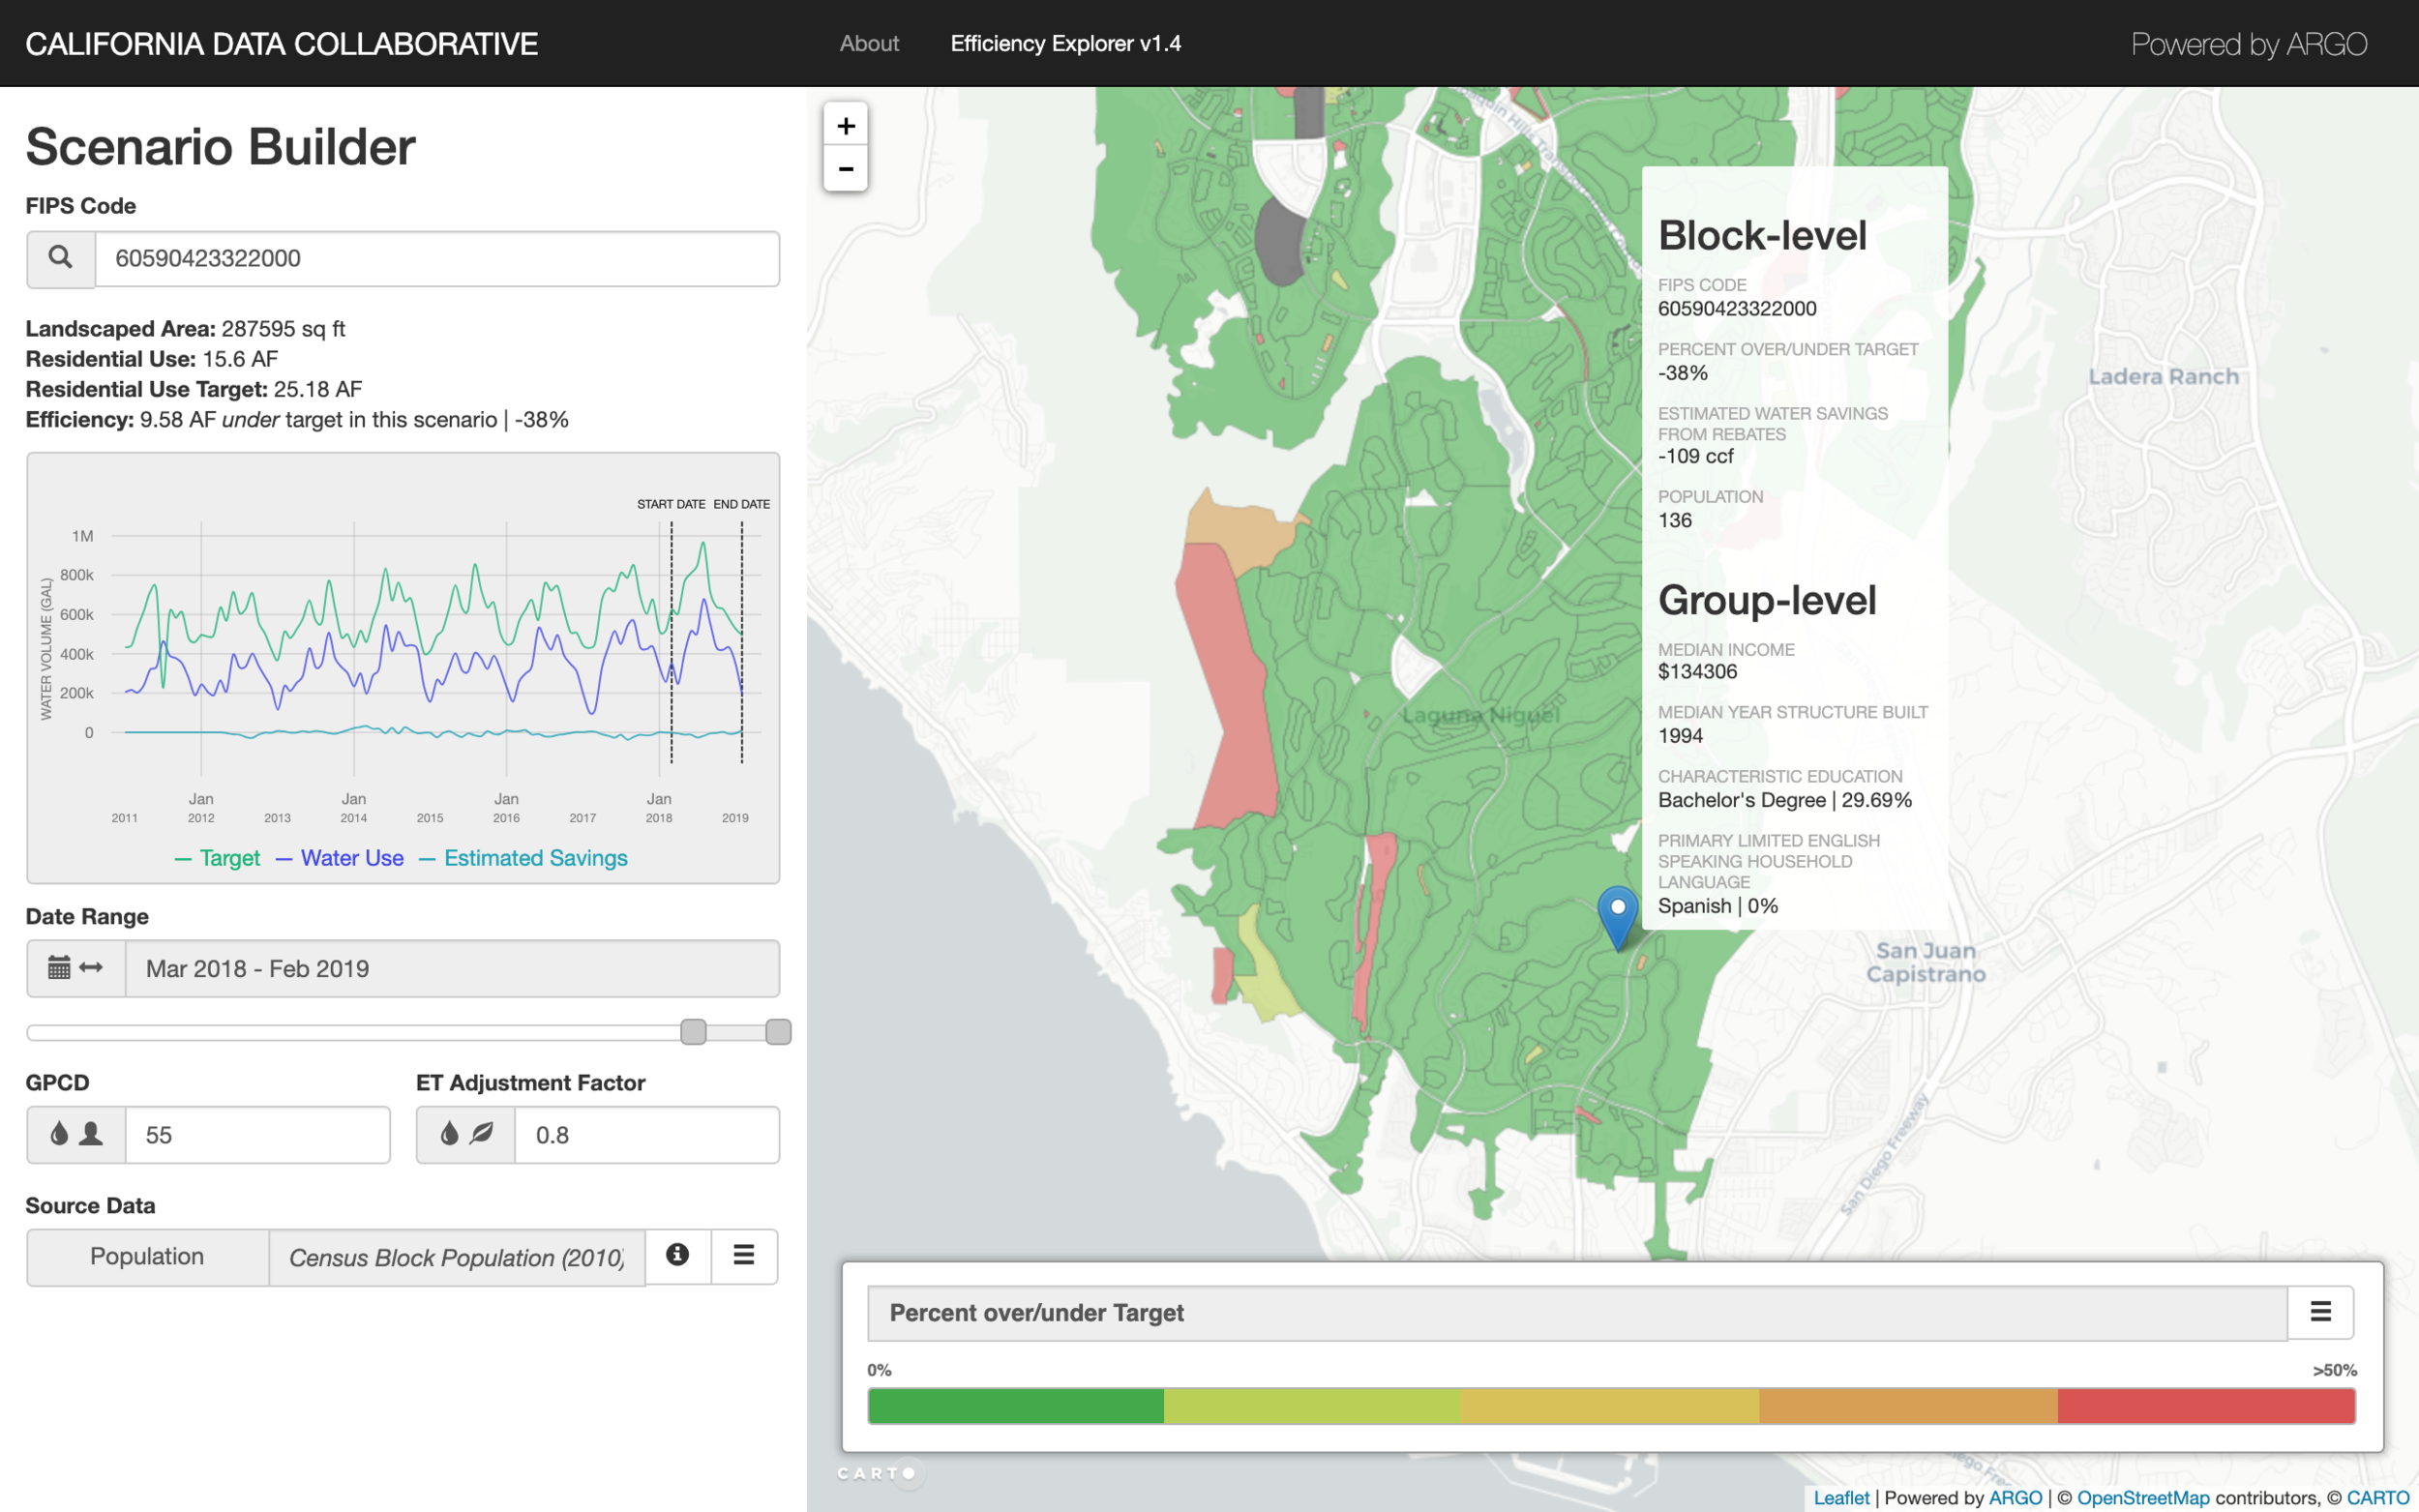Open the OpenStreetMap attribution link
Screen dimensions: 2419x1512
[2142, 1497]
